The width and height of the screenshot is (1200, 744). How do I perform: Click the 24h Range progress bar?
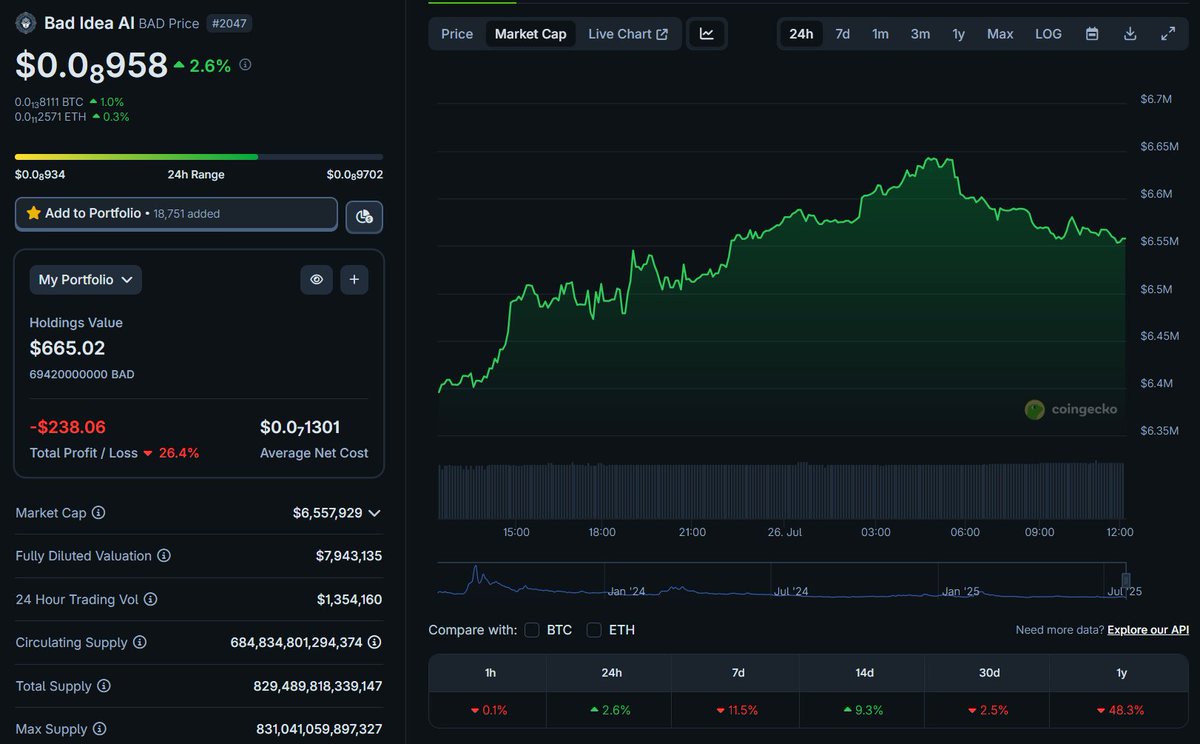point(199,156)
